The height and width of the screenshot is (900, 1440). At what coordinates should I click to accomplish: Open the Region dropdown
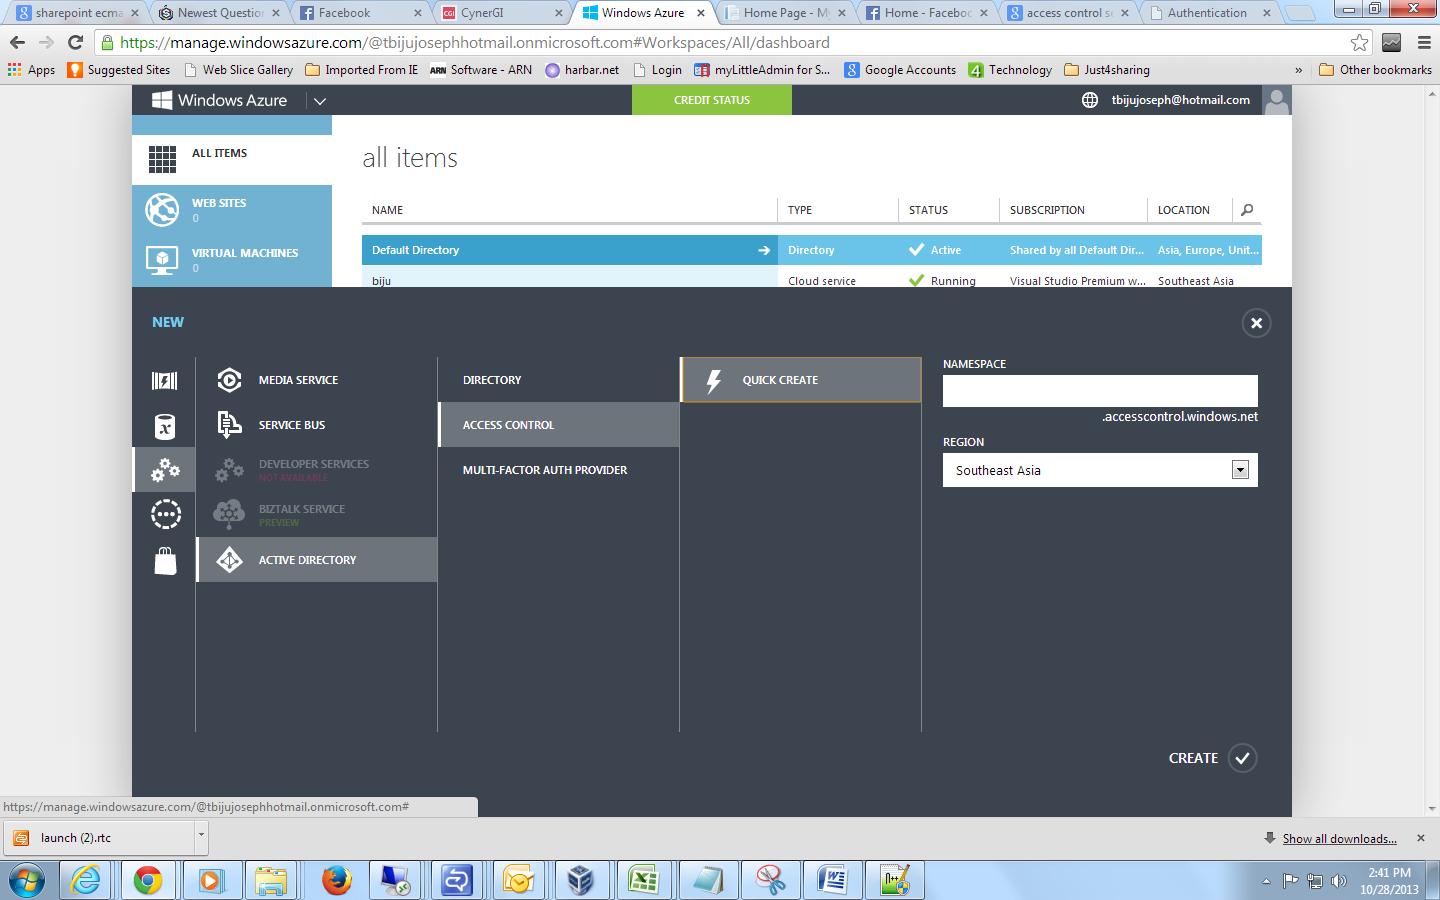coord(1100,470)
